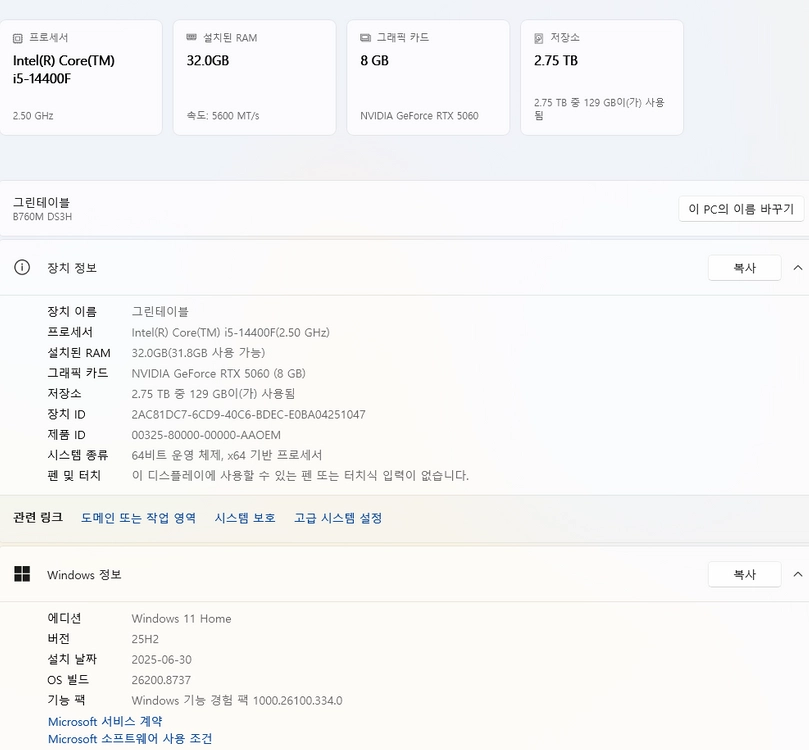Open the 시스템 보호 link

tap(245, 518)
